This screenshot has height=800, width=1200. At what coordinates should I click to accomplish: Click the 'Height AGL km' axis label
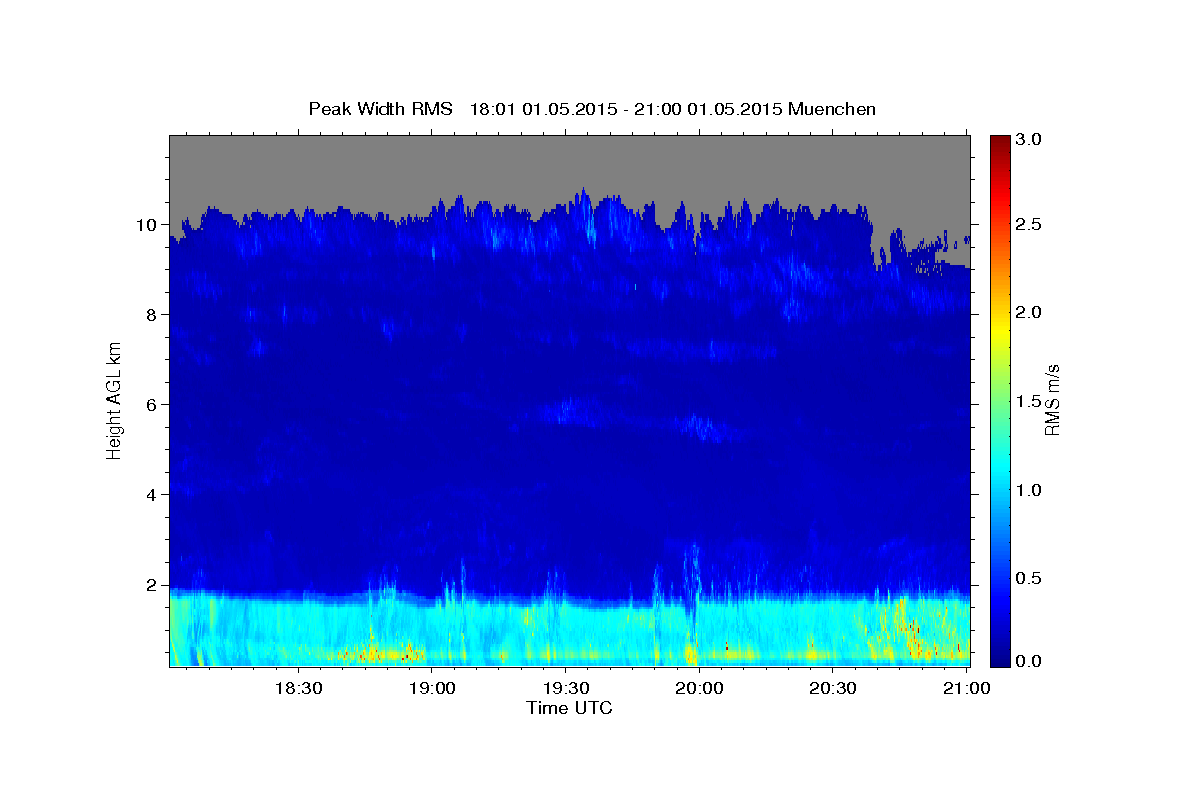(114, 401)
